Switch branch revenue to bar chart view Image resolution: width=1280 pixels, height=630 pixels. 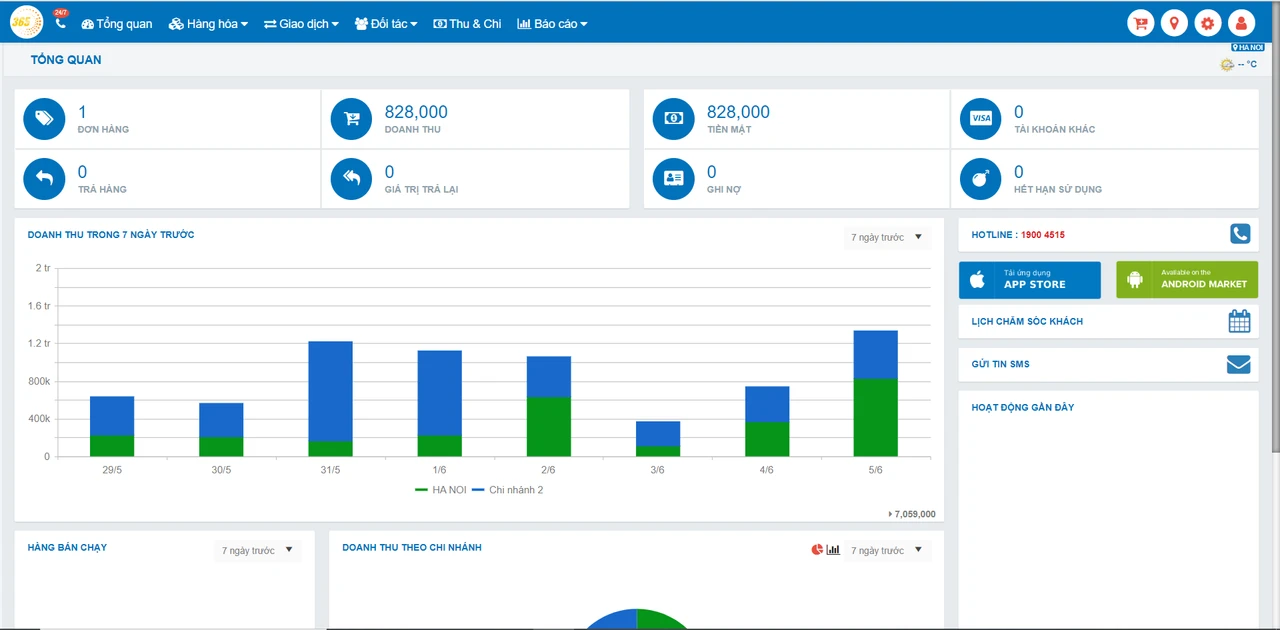833,550
